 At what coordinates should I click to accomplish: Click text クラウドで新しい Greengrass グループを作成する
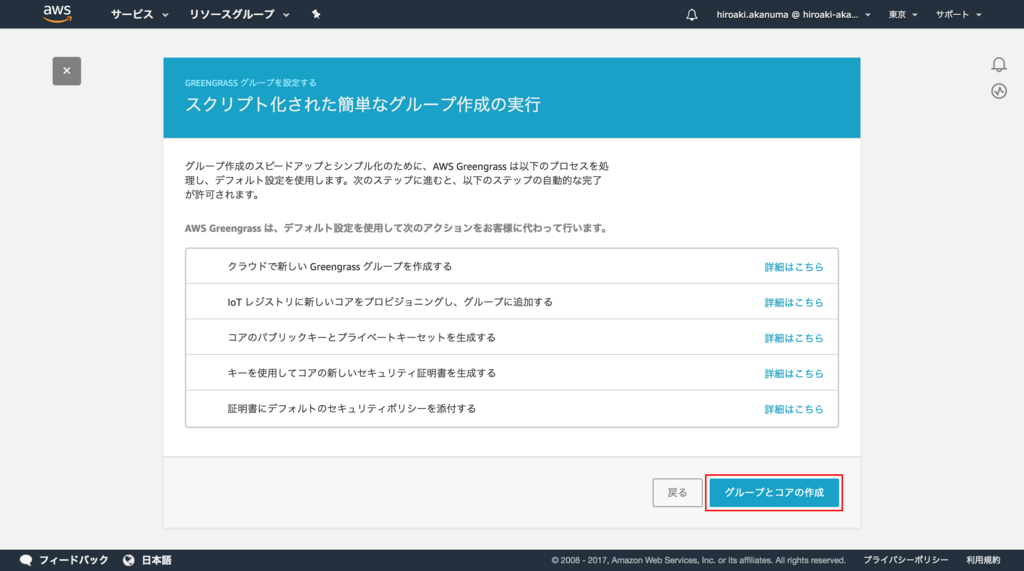coord(340,267)
